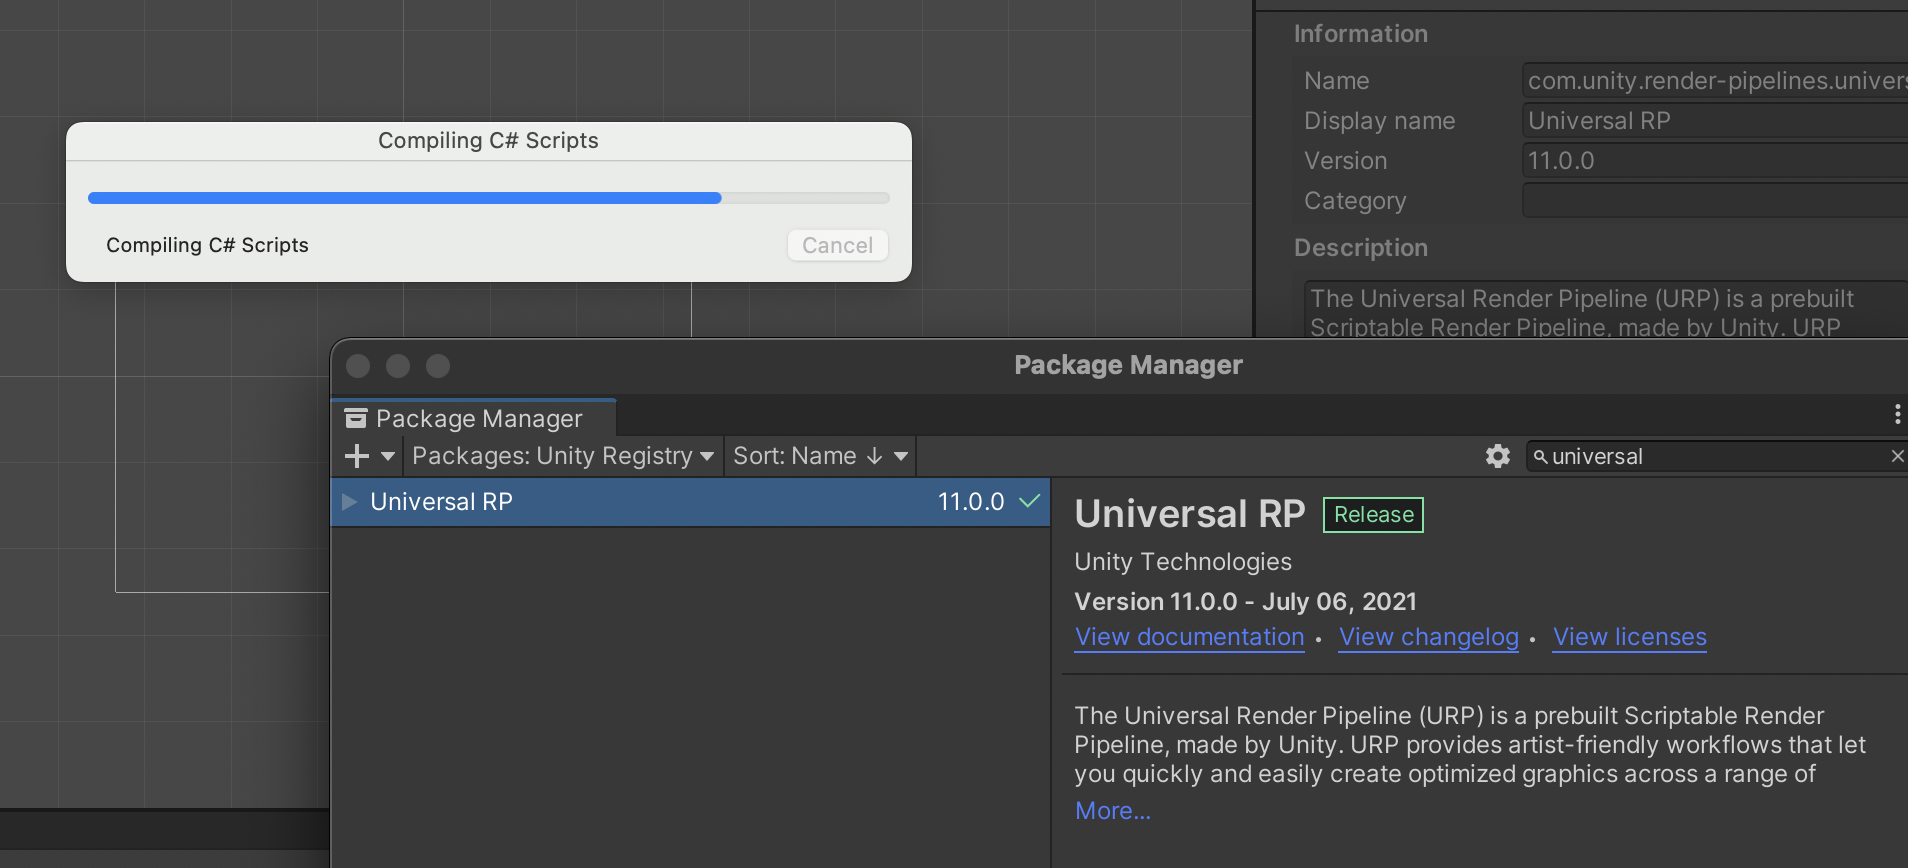Click More... to expand description

[1113, 811]
